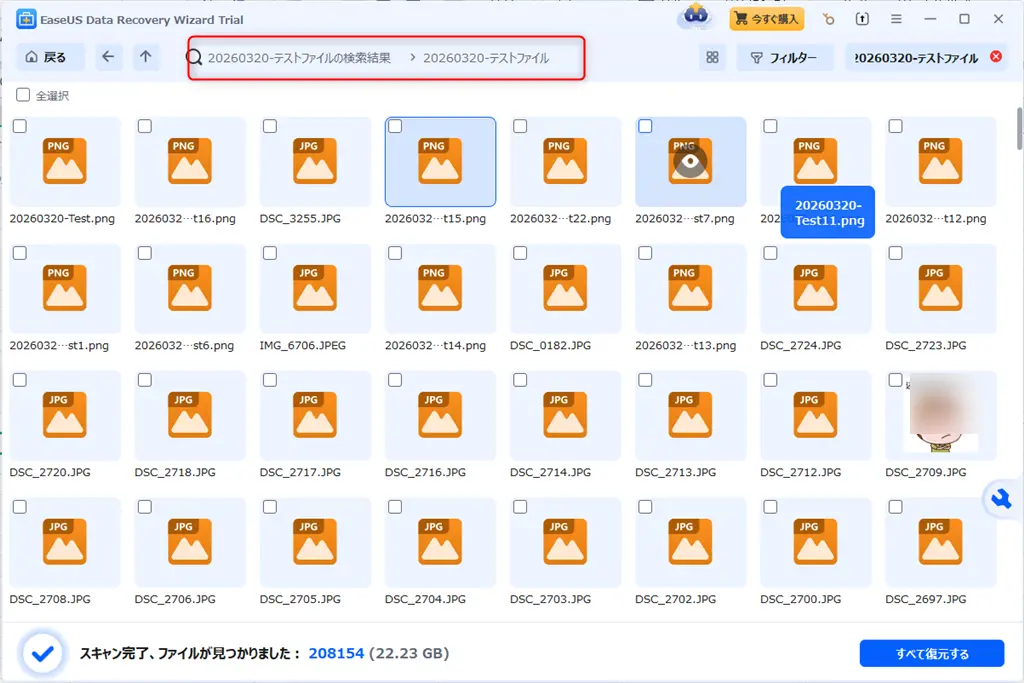1024x683 pixels.
Task: Open the hamburger menu in title bar
Action: pos(896,19)
